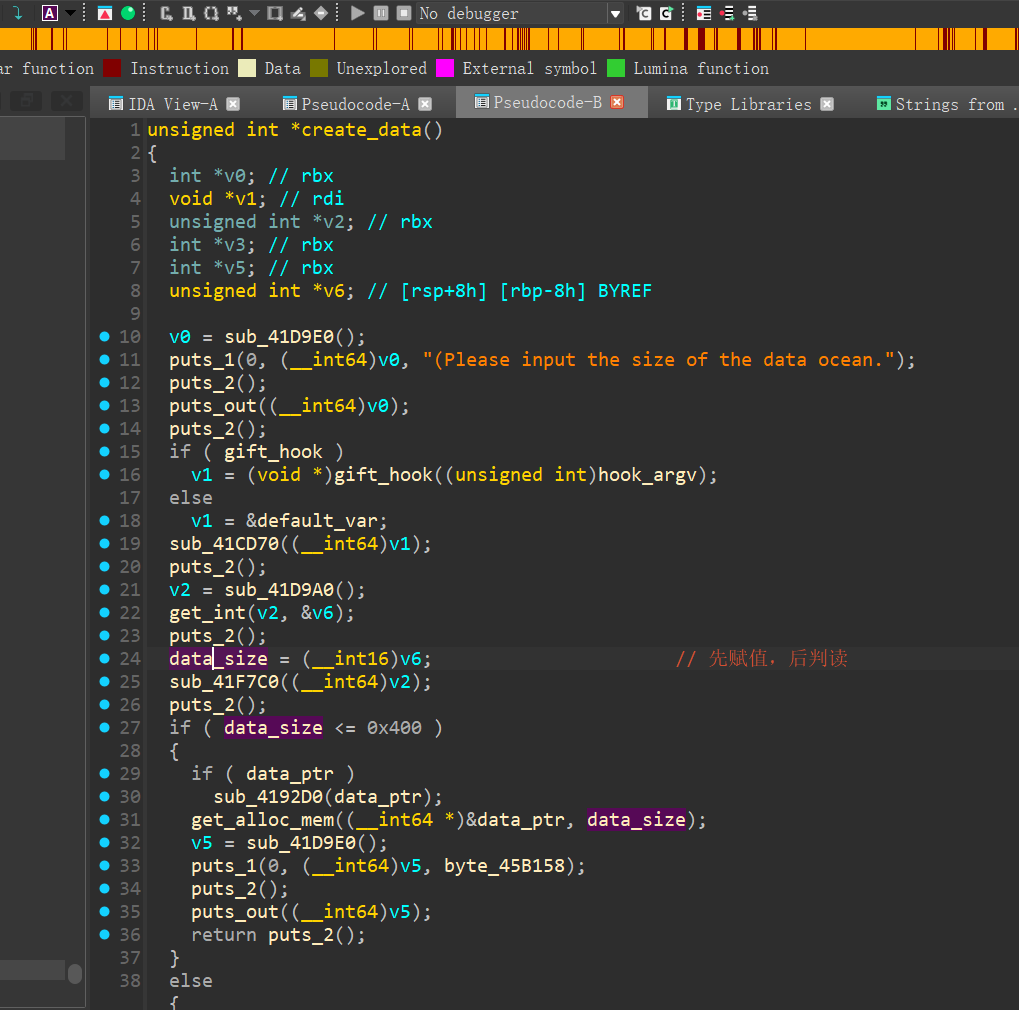Click the Unexplored legend color swatch
1019x1010 pixels.
(319, 68)
